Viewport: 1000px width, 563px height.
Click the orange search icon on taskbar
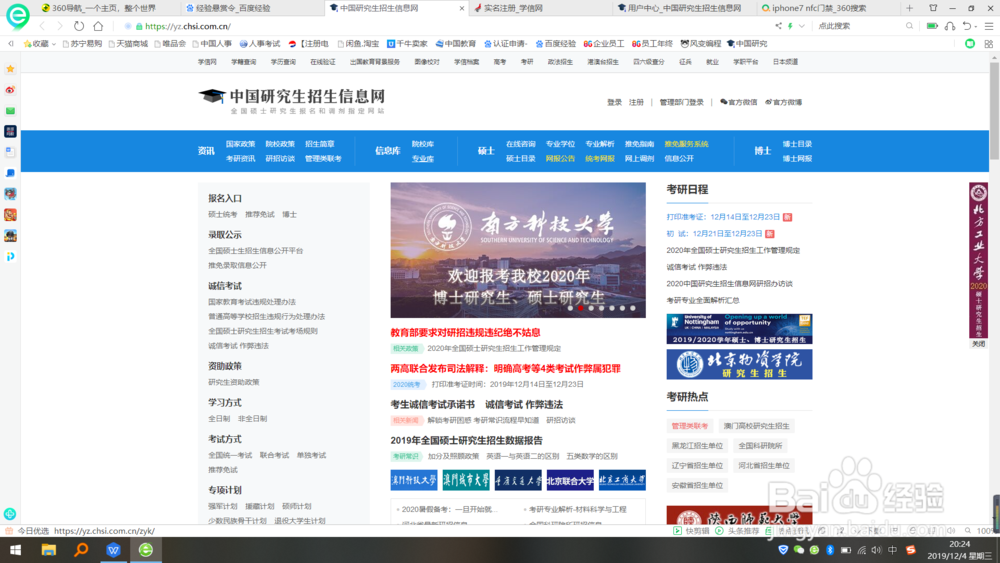coord(81,550)
